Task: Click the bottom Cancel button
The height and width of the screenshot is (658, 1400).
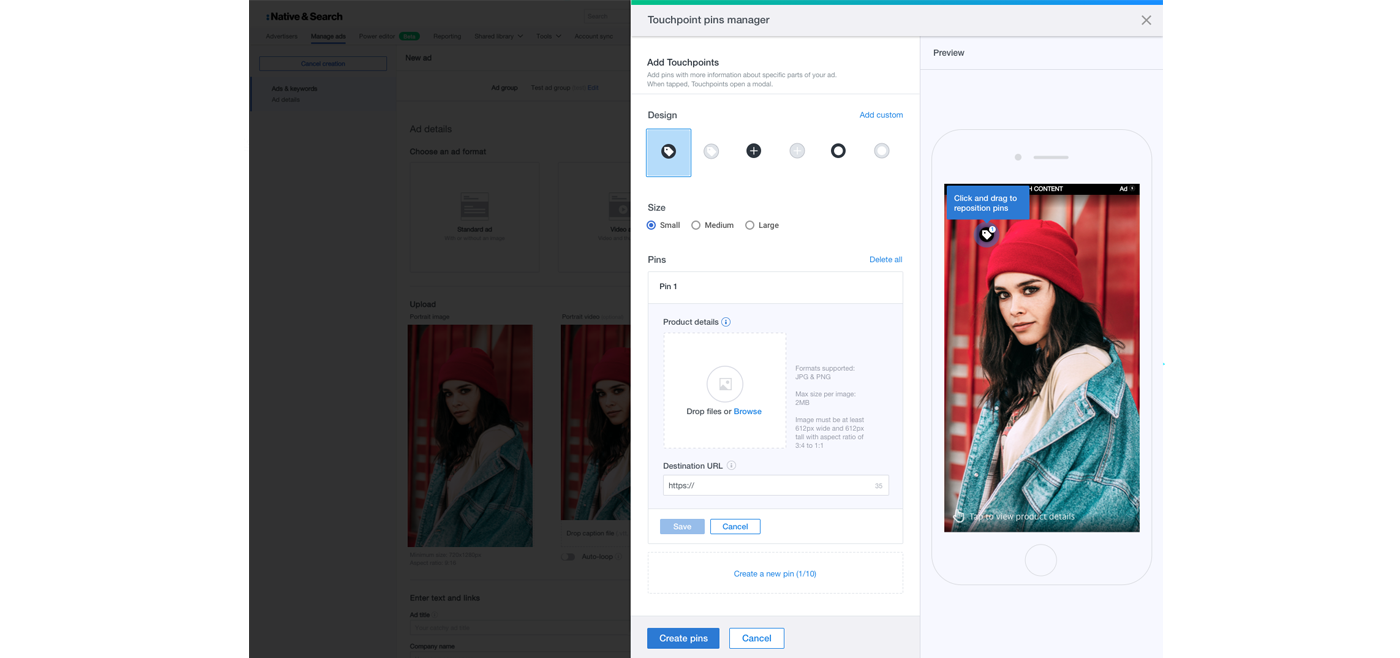Action: click(756, 638)
